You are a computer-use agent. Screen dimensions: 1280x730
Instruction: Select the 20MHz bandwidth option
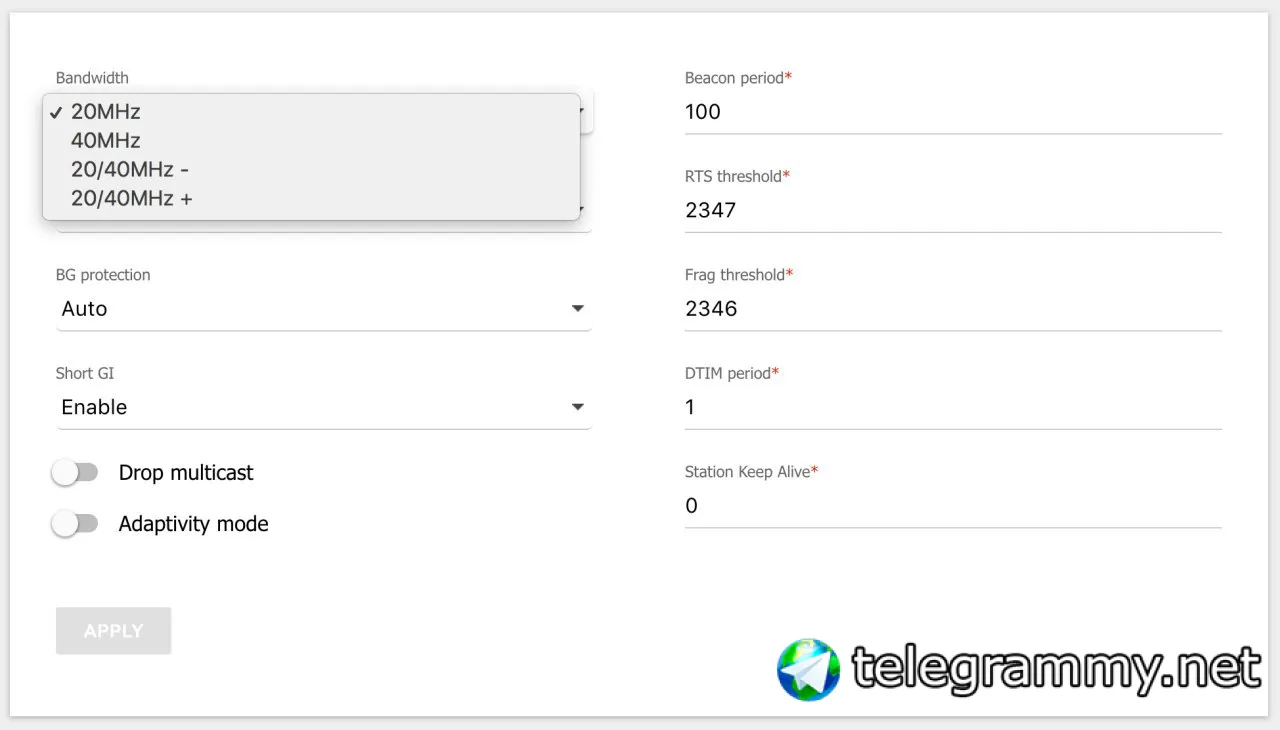(x=106, y=112)
